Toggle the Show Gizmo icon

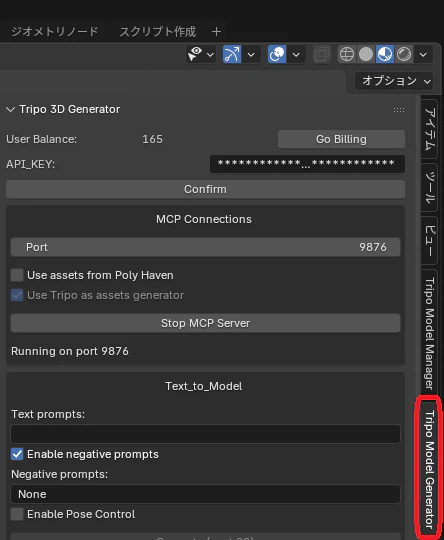232,54
